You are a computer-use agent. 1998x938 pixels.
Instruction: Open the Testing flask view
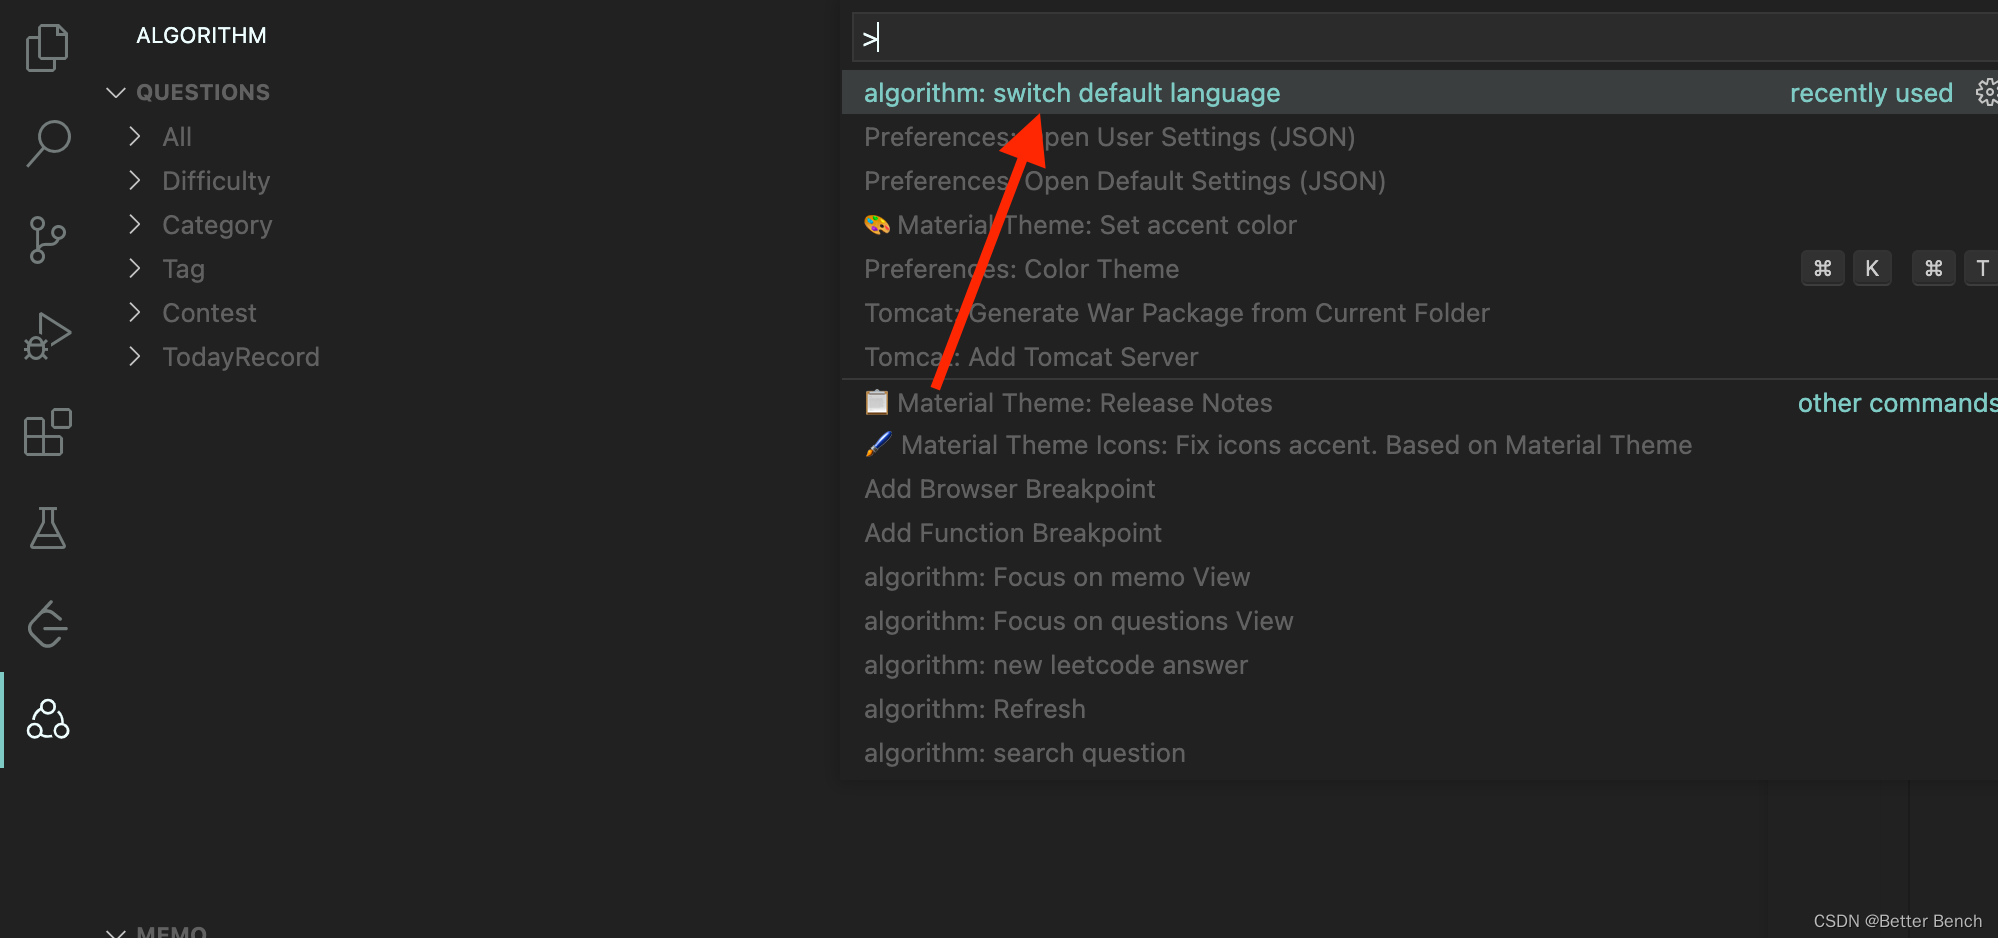coord(47,528)
